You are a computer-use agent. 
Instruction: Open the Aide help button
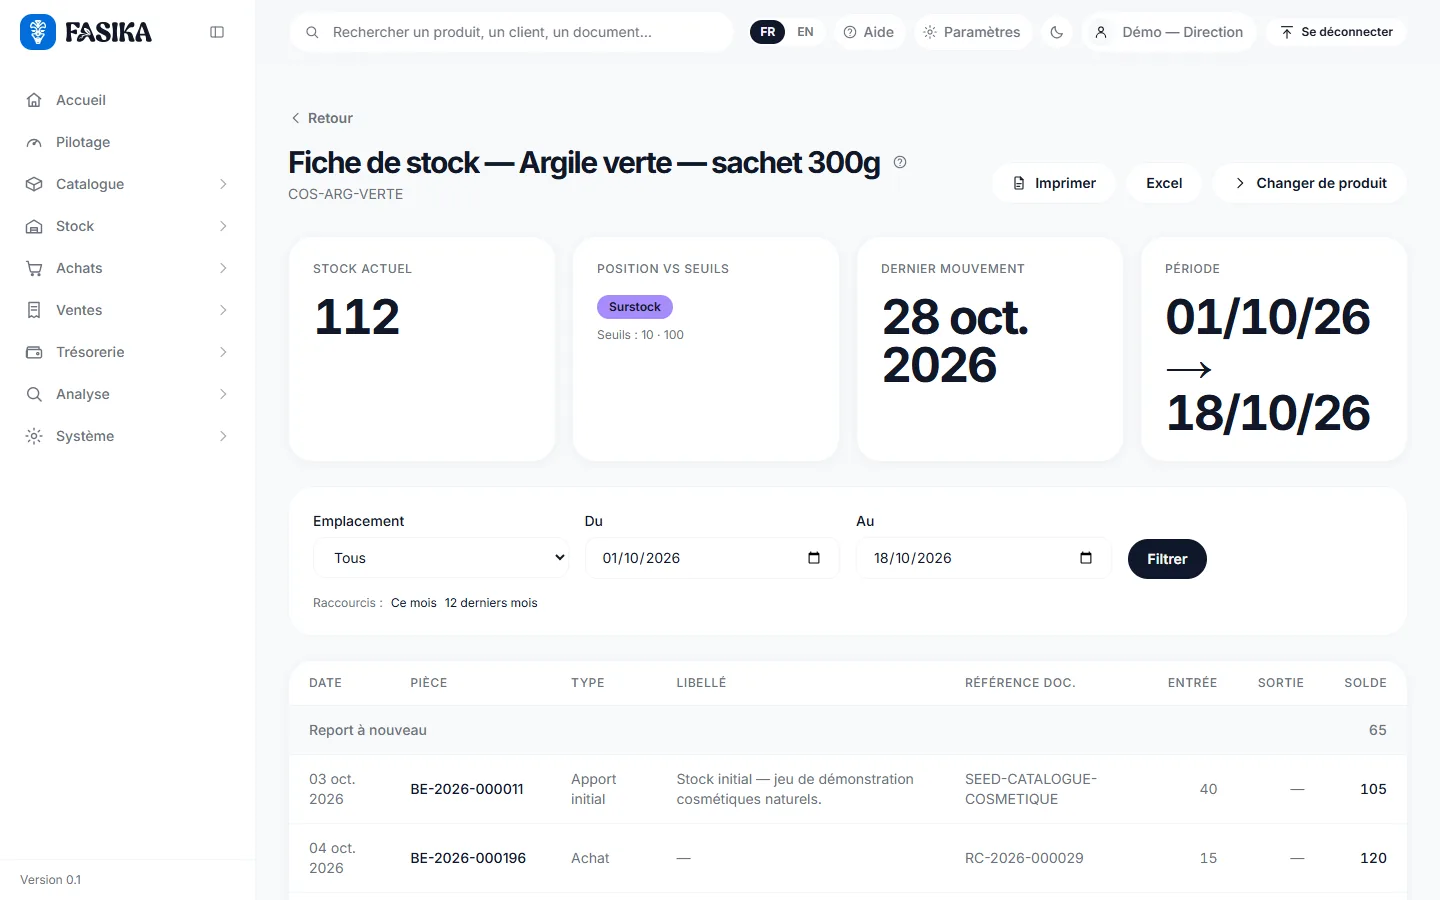point(869,32)
